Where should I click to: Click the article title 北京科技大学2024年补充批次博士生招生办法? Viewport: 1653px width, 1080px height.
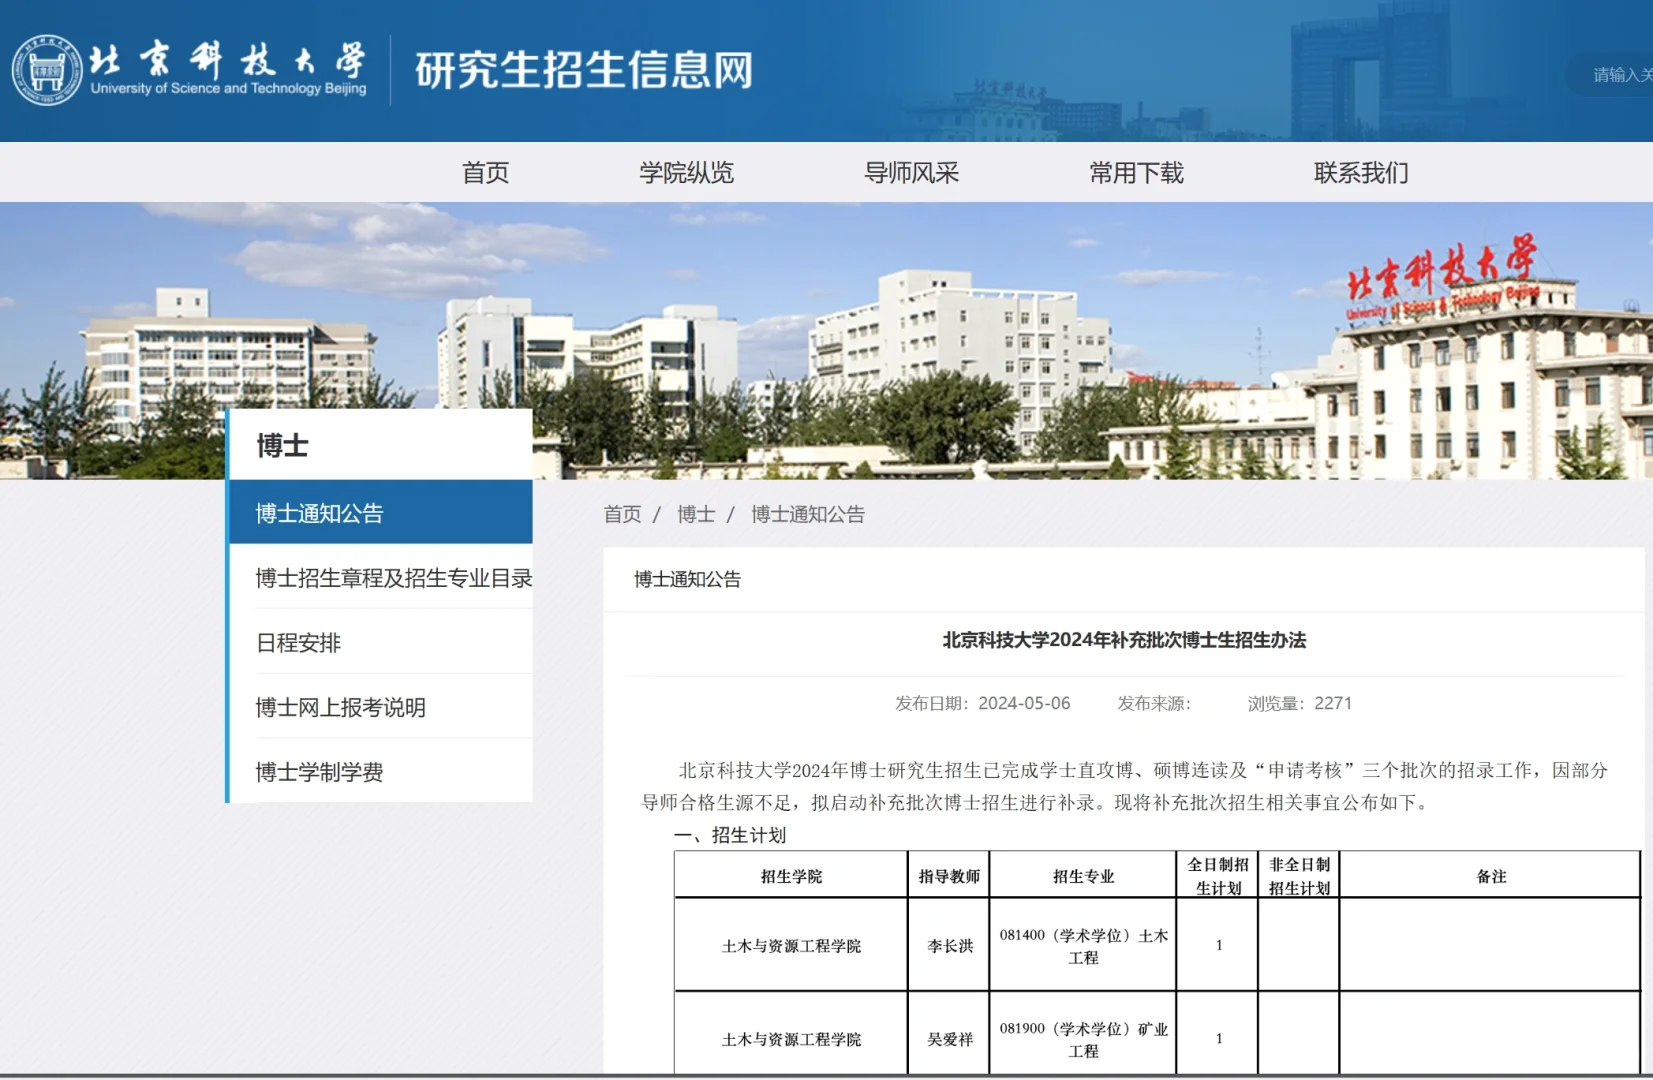1124,640
